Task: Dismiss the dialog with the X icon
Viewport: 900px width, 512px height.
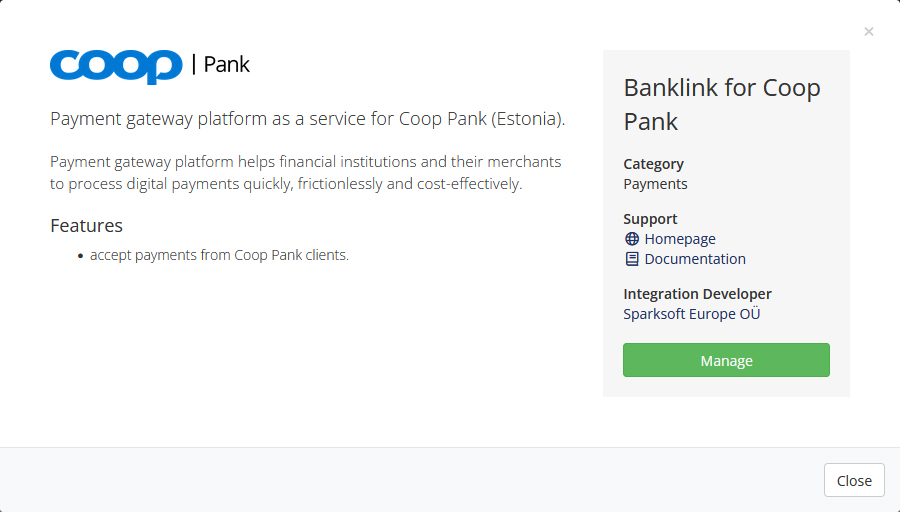Action: pos(869,32)
